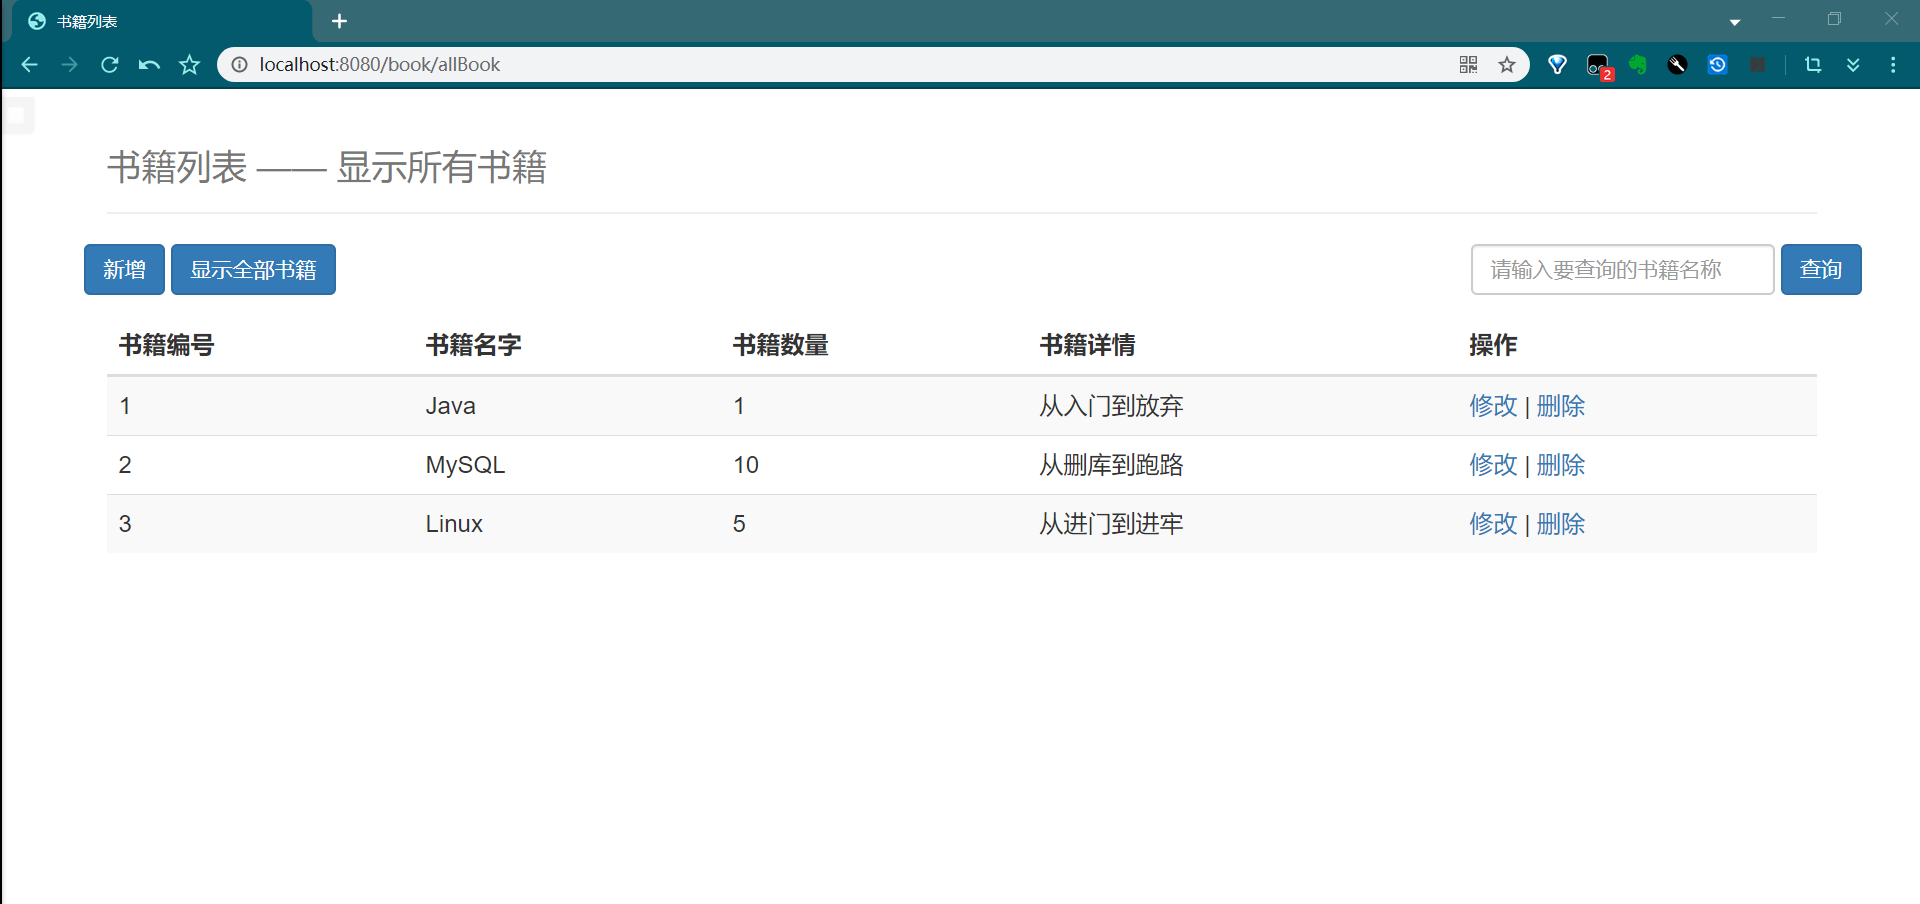The height and width of the screenshot is (904, 1920).
Task: Open extension icon with red badge 2
Action: pyautogui.click(x=1599, y=66)
